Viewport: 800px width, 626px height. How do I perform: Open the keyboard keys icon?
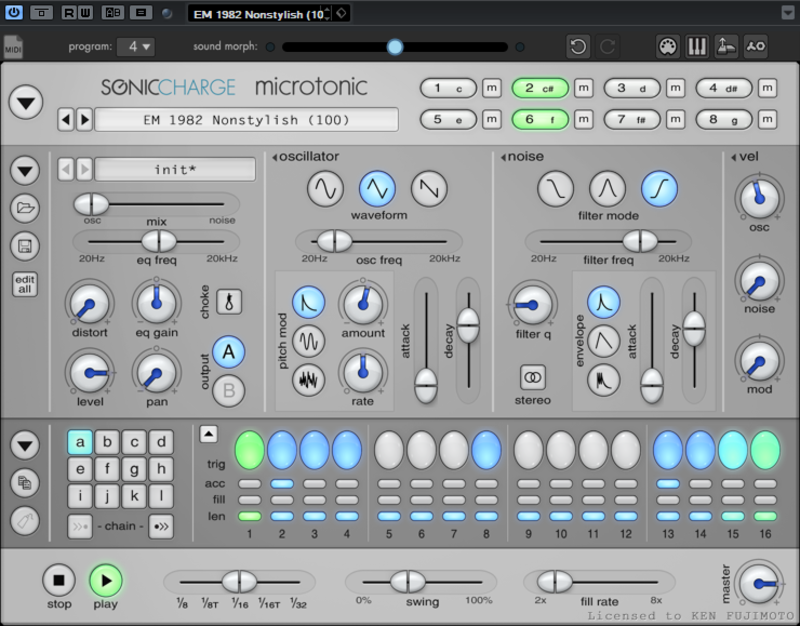(x=697, y=46)
